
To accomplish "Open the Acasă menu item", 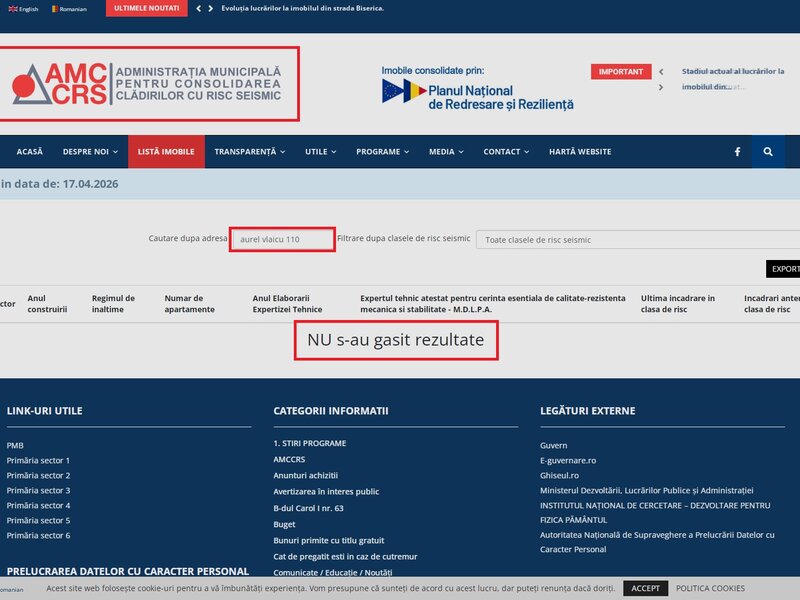I will click(x=30, y=152).
